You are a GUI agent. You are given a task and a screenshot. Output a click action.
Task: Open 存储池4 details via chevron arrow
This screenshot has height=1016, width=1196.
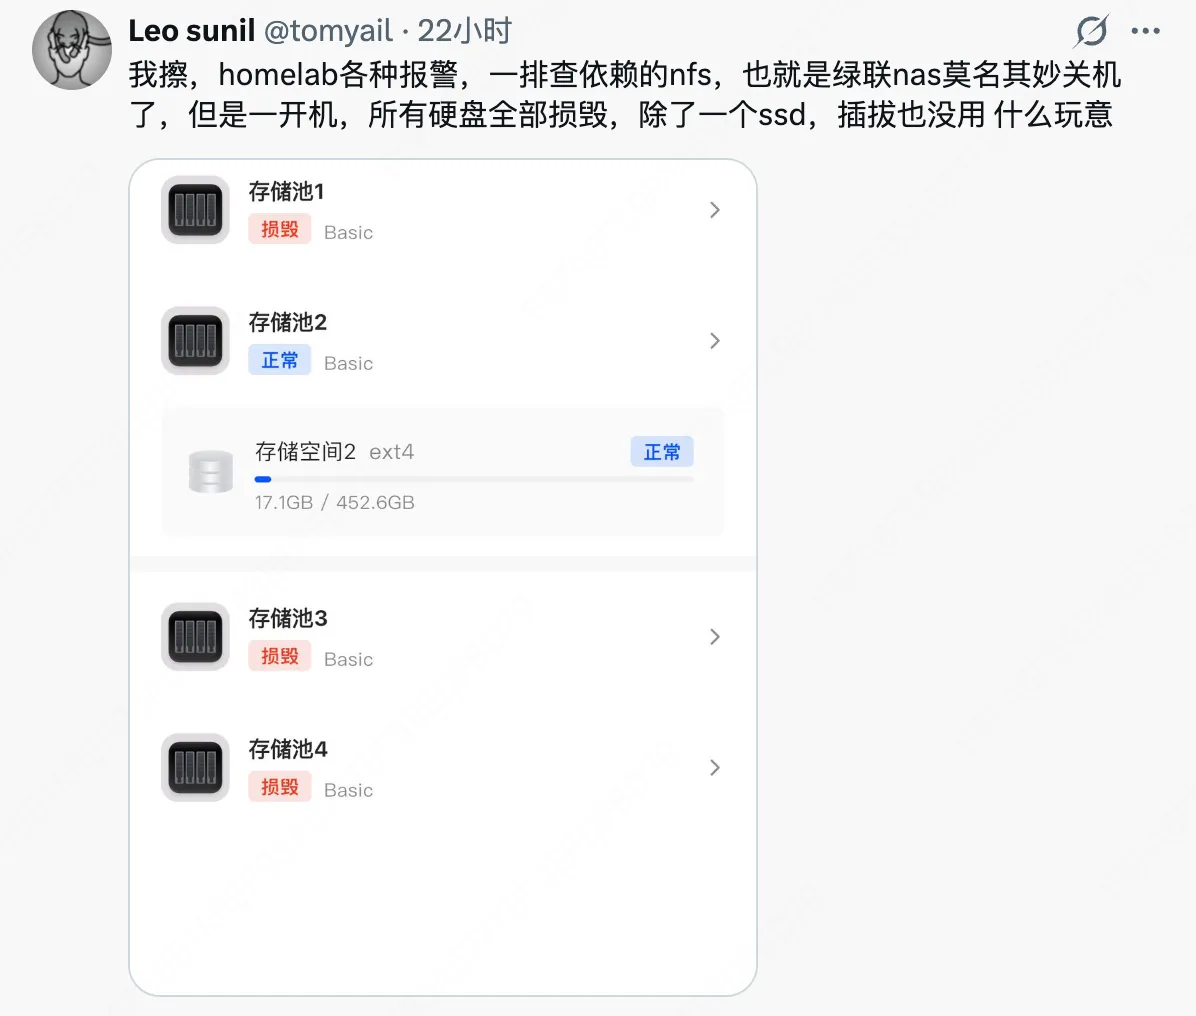[715, 767]
